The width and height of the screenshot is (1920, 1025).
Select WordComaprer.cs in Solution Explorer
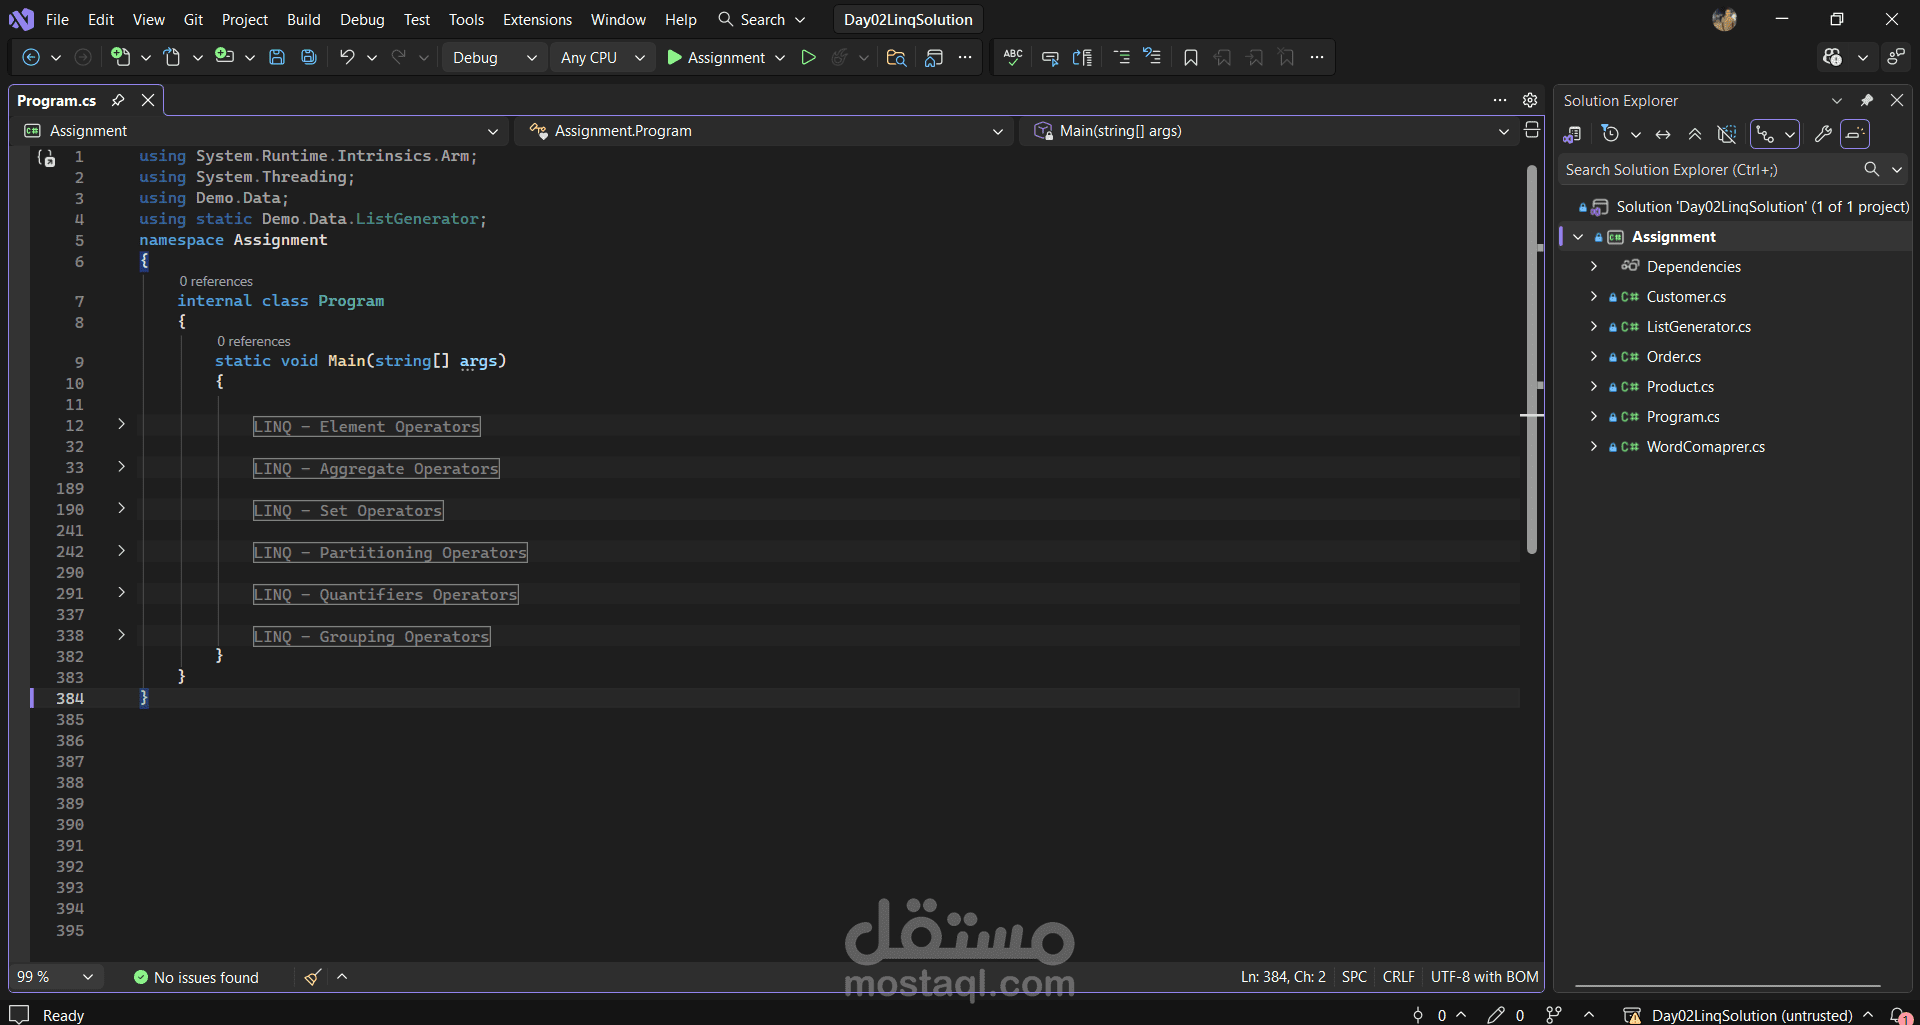1705,447
